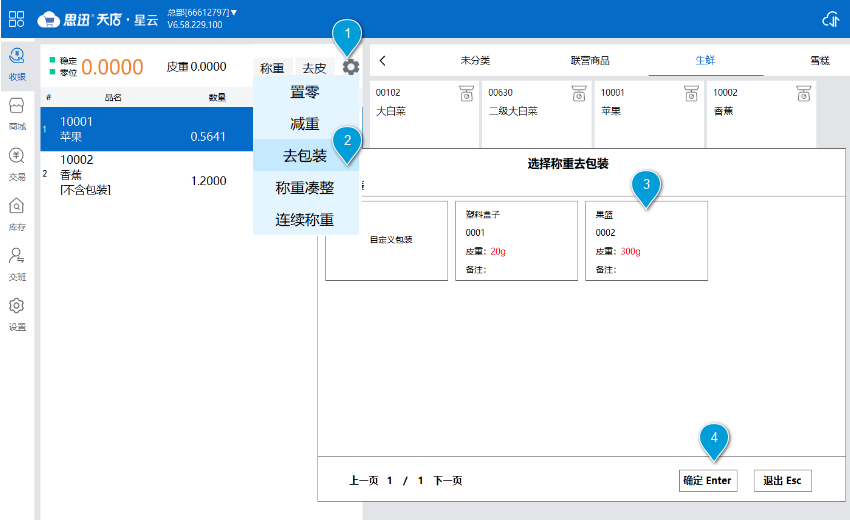This screenshot has width=850, height=520.
Task: Click the 品名 column header
Action: click(x=113, y=98)
